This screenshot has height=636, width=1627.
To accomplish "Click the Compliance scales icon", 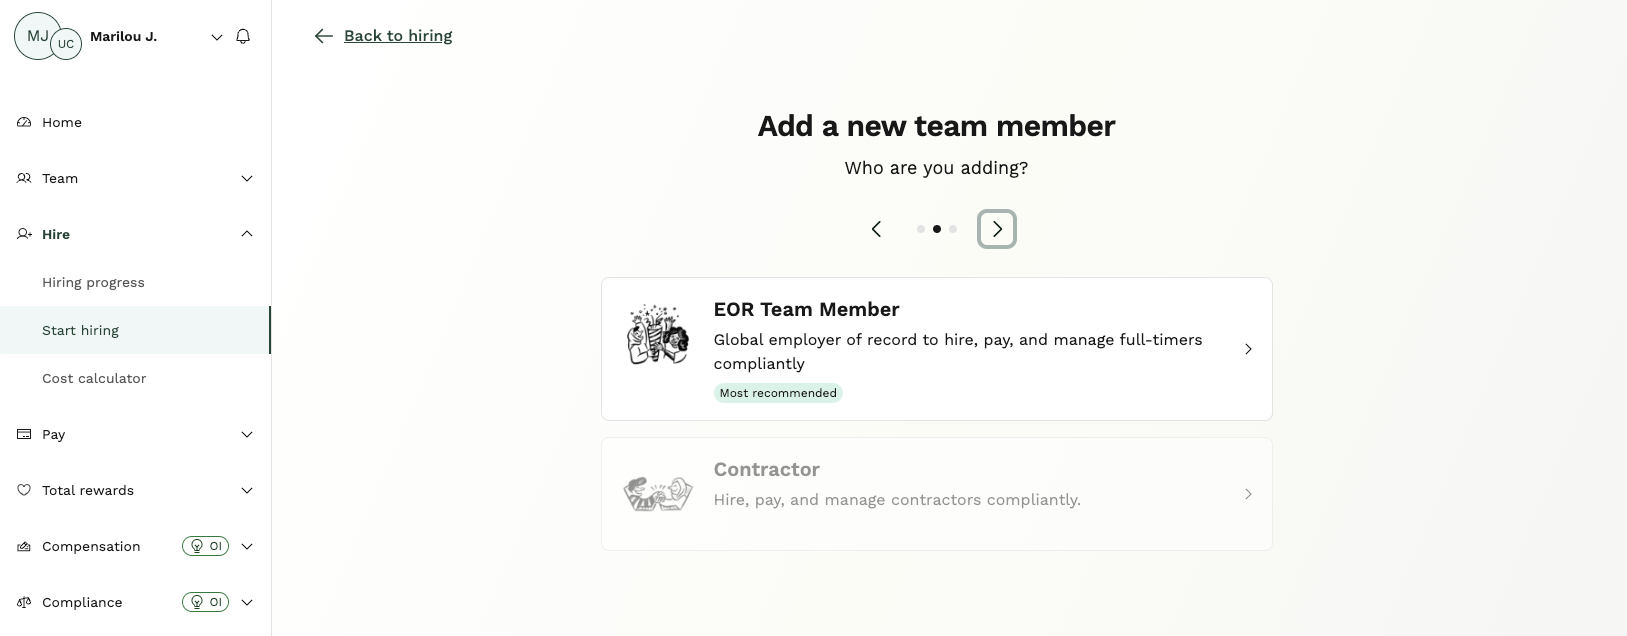I will pos(22,602).
